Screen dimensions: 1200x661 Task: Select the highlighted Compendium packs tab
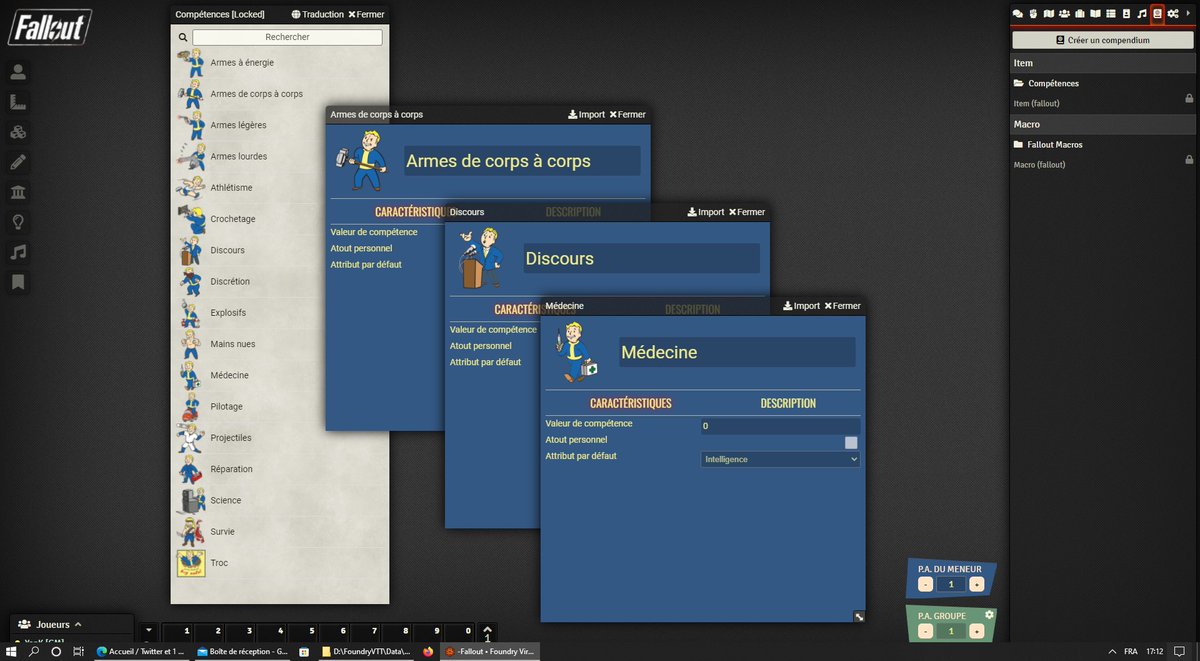click(x=1157, y=13)
